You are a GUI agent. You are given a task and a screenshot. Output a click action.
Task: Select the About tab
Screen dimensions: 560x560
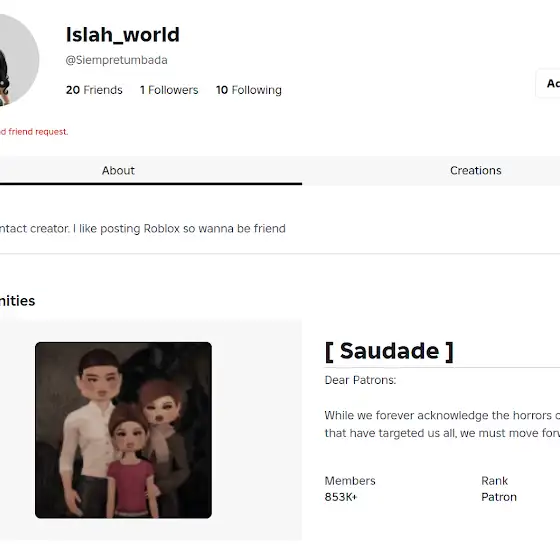[x=118, y=170]
